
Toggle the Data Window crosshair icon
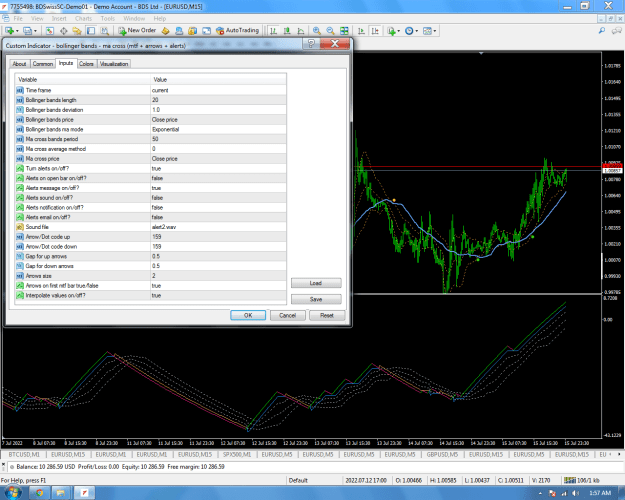(63, 31)
